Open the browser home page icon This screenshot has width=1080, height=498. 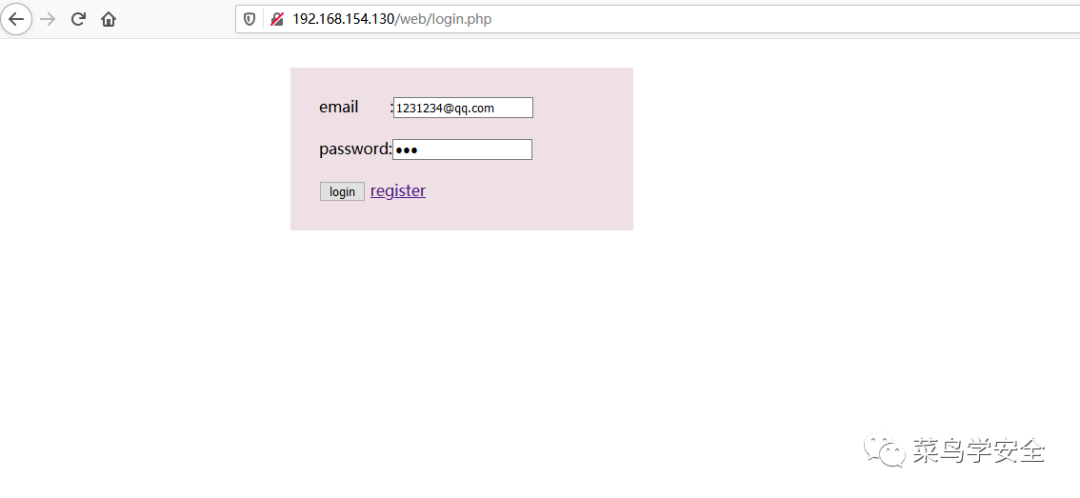[108, 19]
